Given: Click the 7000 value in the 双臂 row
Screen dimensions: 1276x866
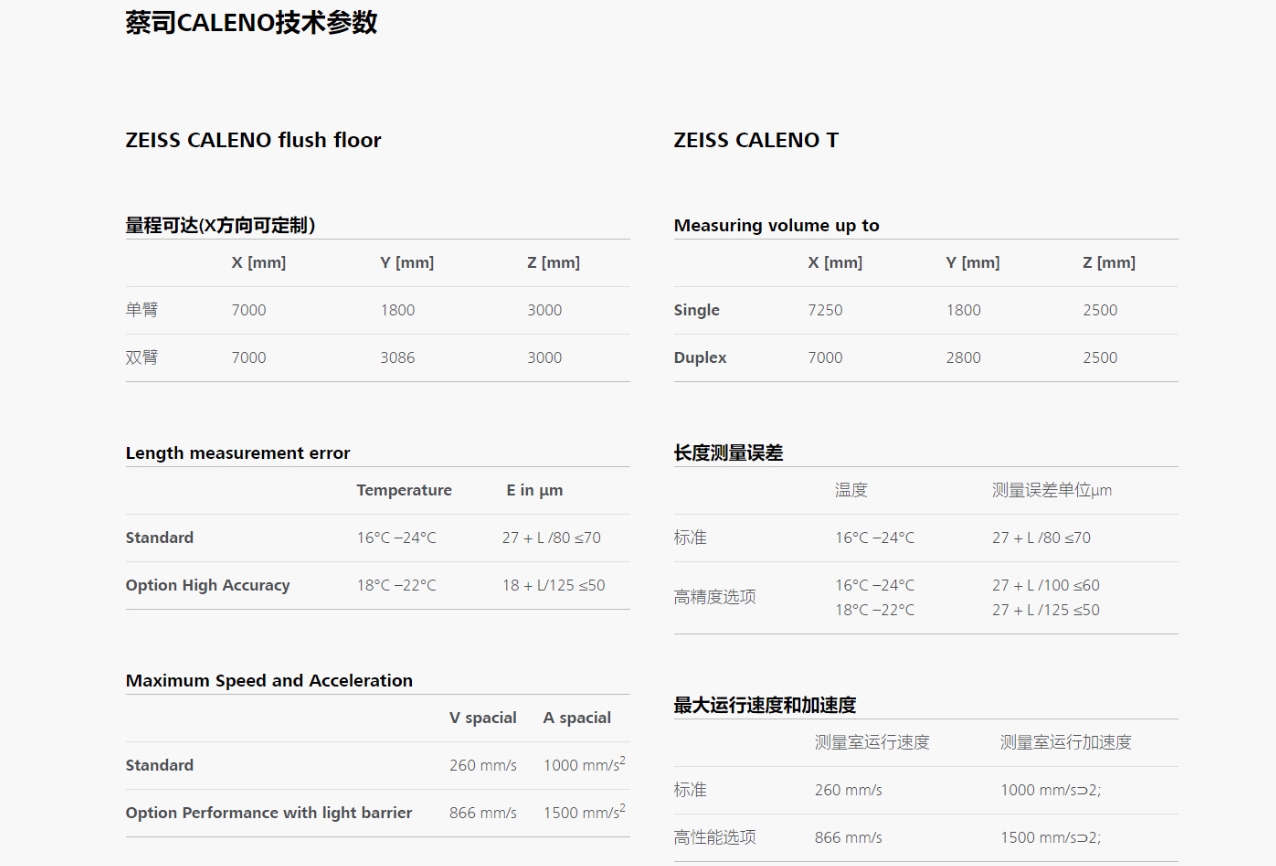Looking at the screenshot, I should click(249, 358).
